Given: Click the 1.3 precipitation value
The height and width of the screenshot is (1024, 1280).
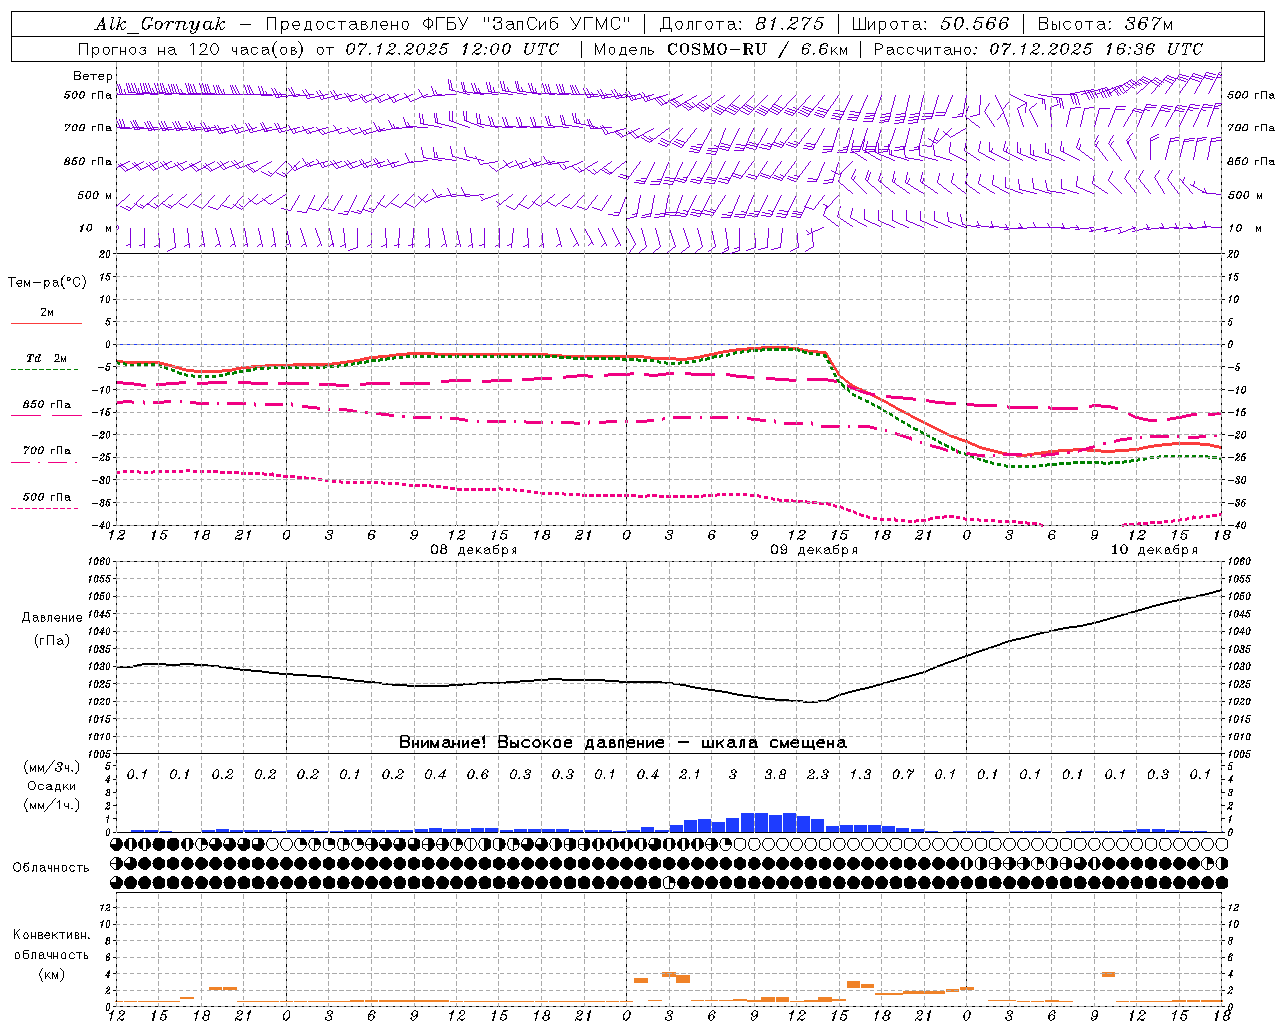Looking at the screenshot, I should 860,774.
